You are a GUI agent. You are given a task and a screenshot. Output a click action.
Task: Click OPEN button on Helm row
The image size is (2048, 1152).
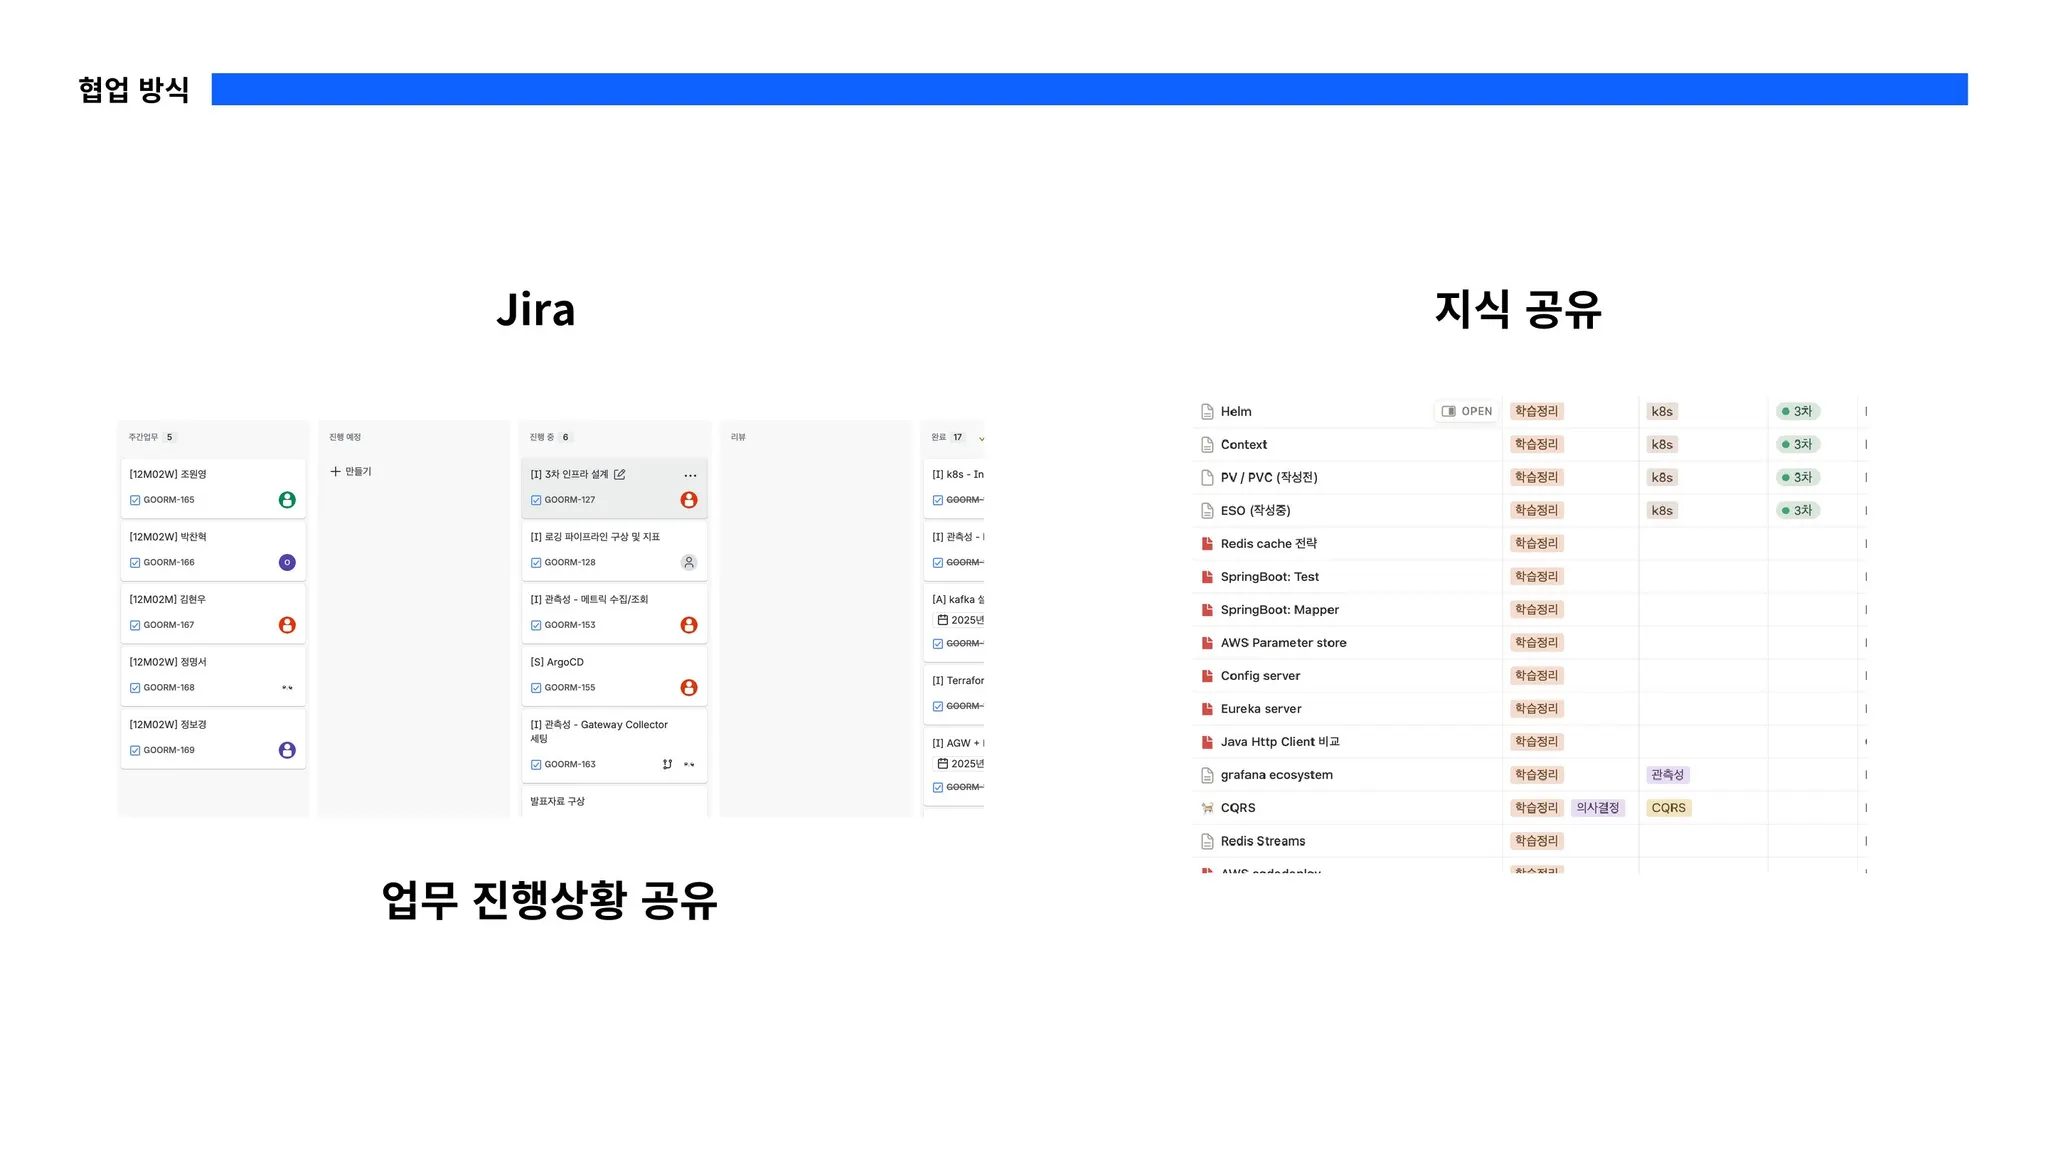[x=1466, y=411]
